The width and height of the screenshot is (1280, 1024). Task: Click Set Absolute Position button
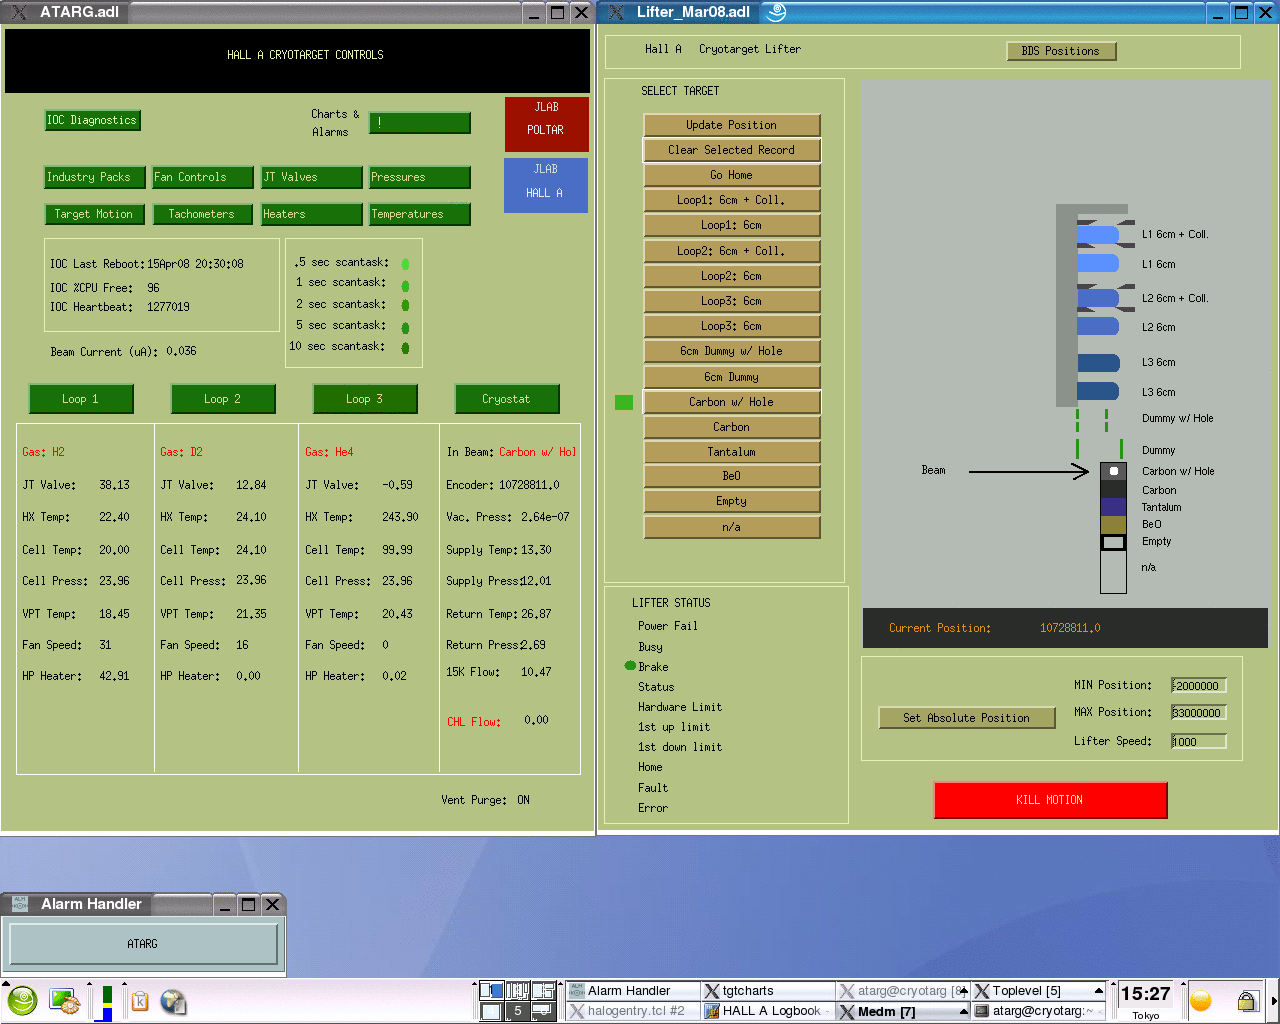967,718
